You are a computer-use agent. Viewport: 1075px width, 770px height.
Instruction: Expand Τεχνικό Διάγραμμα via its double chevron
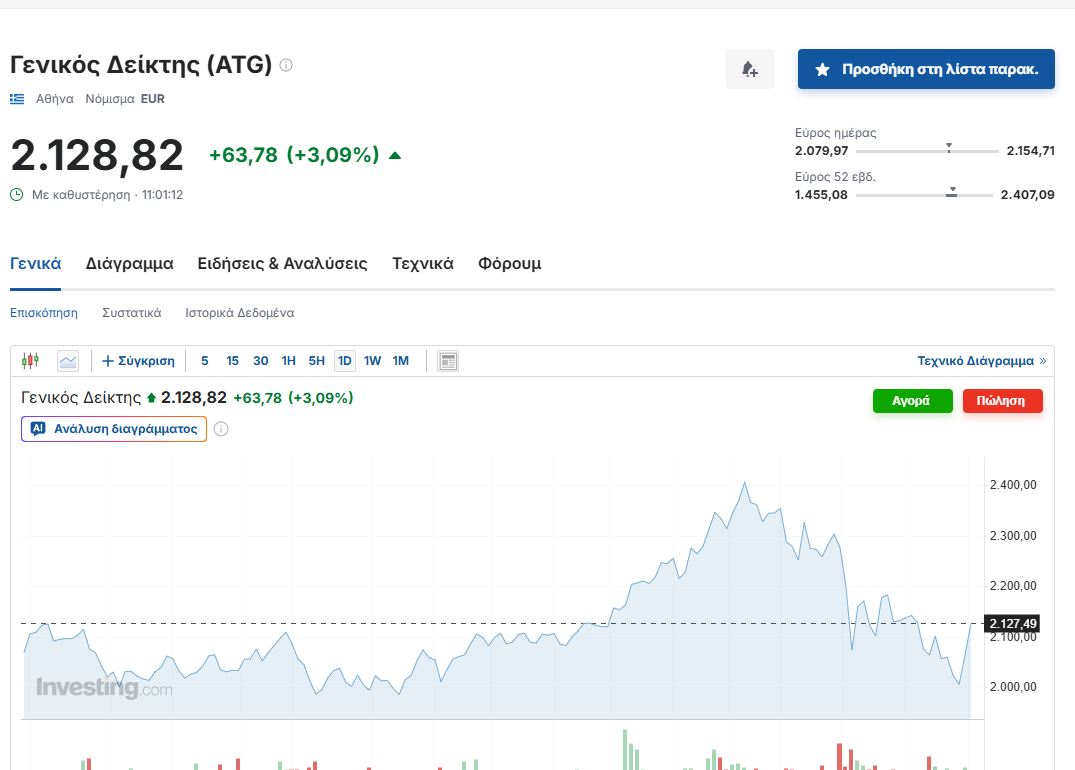coord(1042,361)
